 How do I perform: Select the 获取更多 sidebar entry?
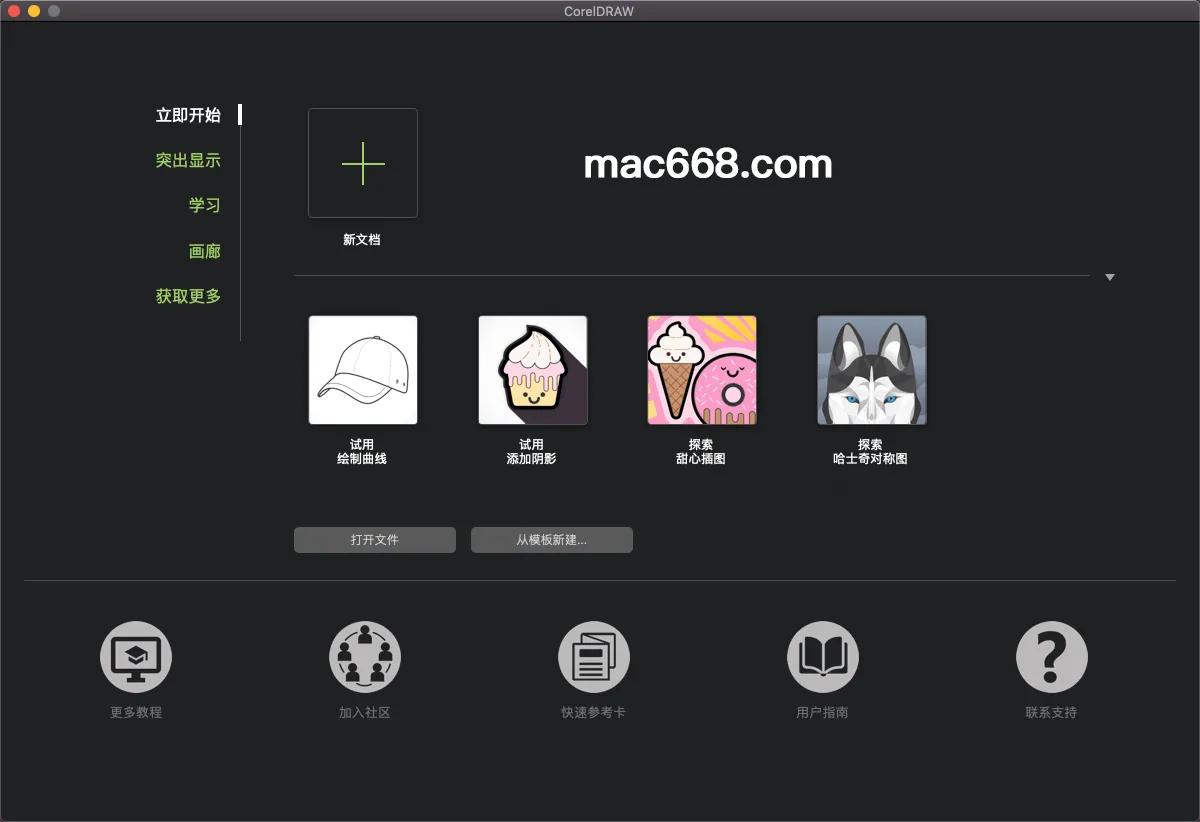[189, 295]
